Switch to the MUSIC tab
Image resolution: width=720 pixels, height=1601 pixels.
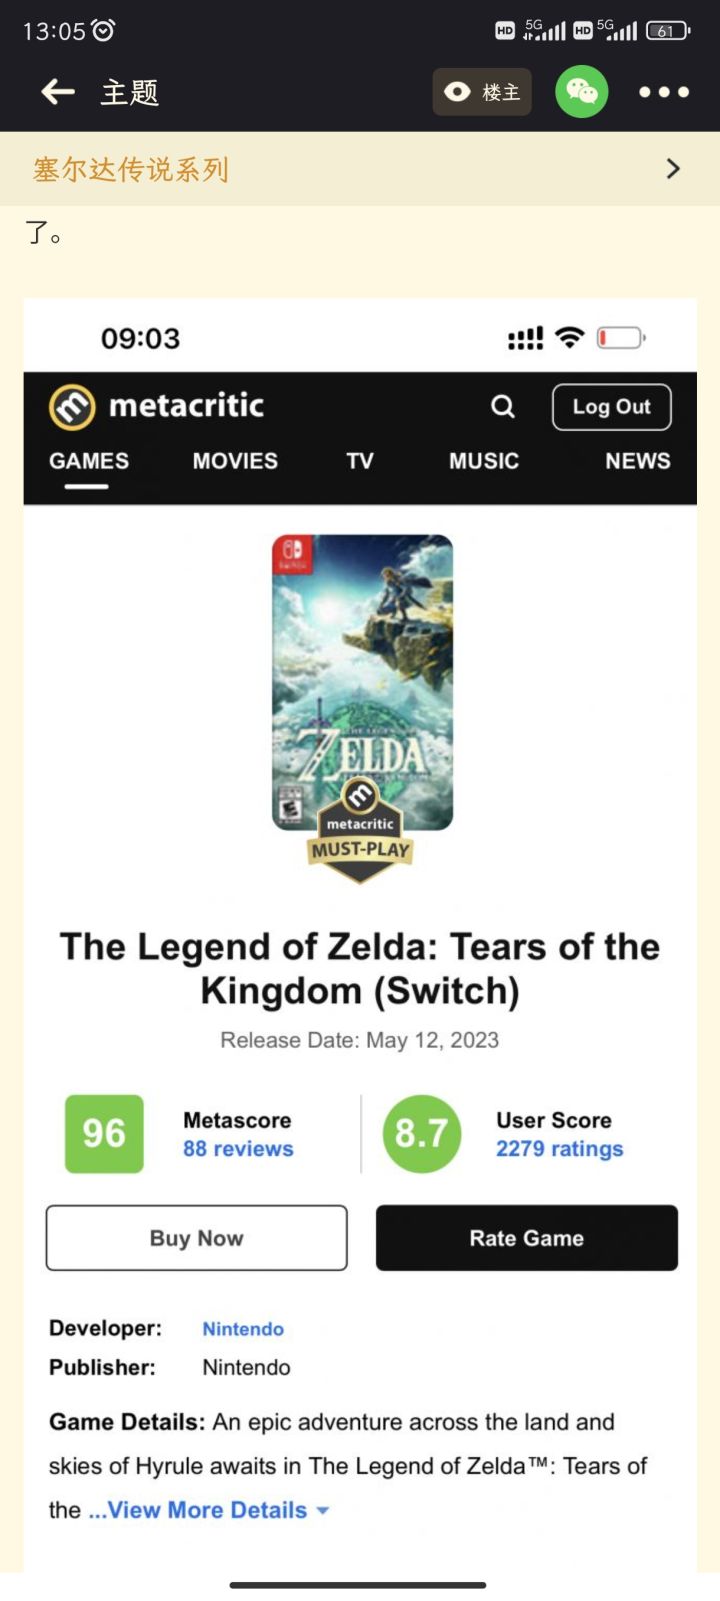(484, 461)
